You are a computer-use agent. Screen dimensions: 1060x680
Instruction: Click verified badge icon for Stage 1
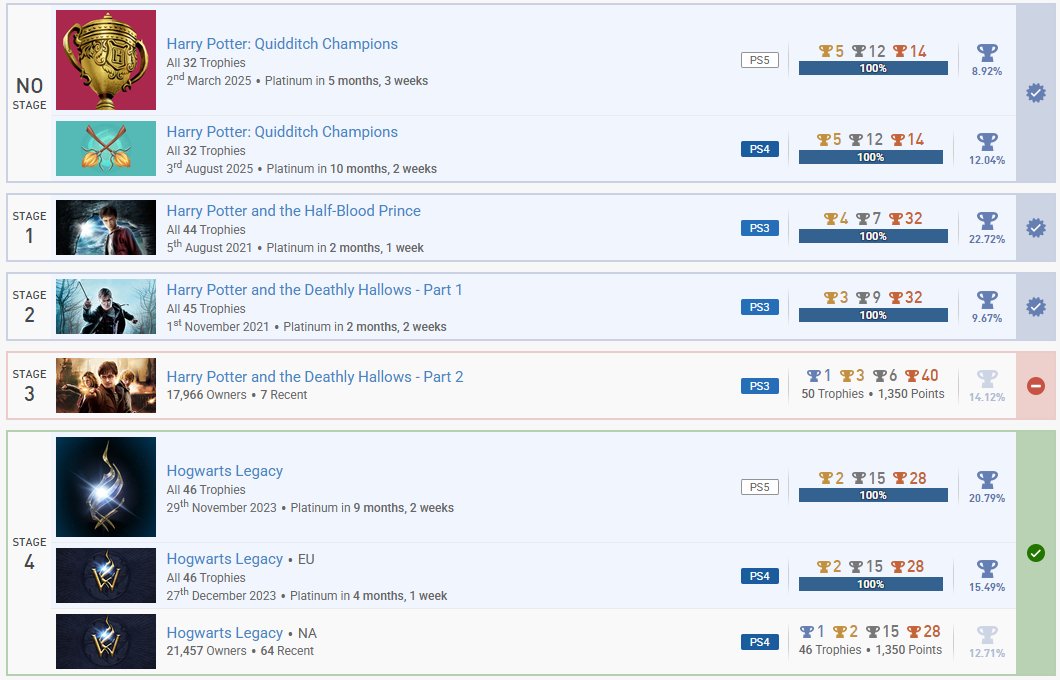pyautogui.click(x=1036, y=228)
